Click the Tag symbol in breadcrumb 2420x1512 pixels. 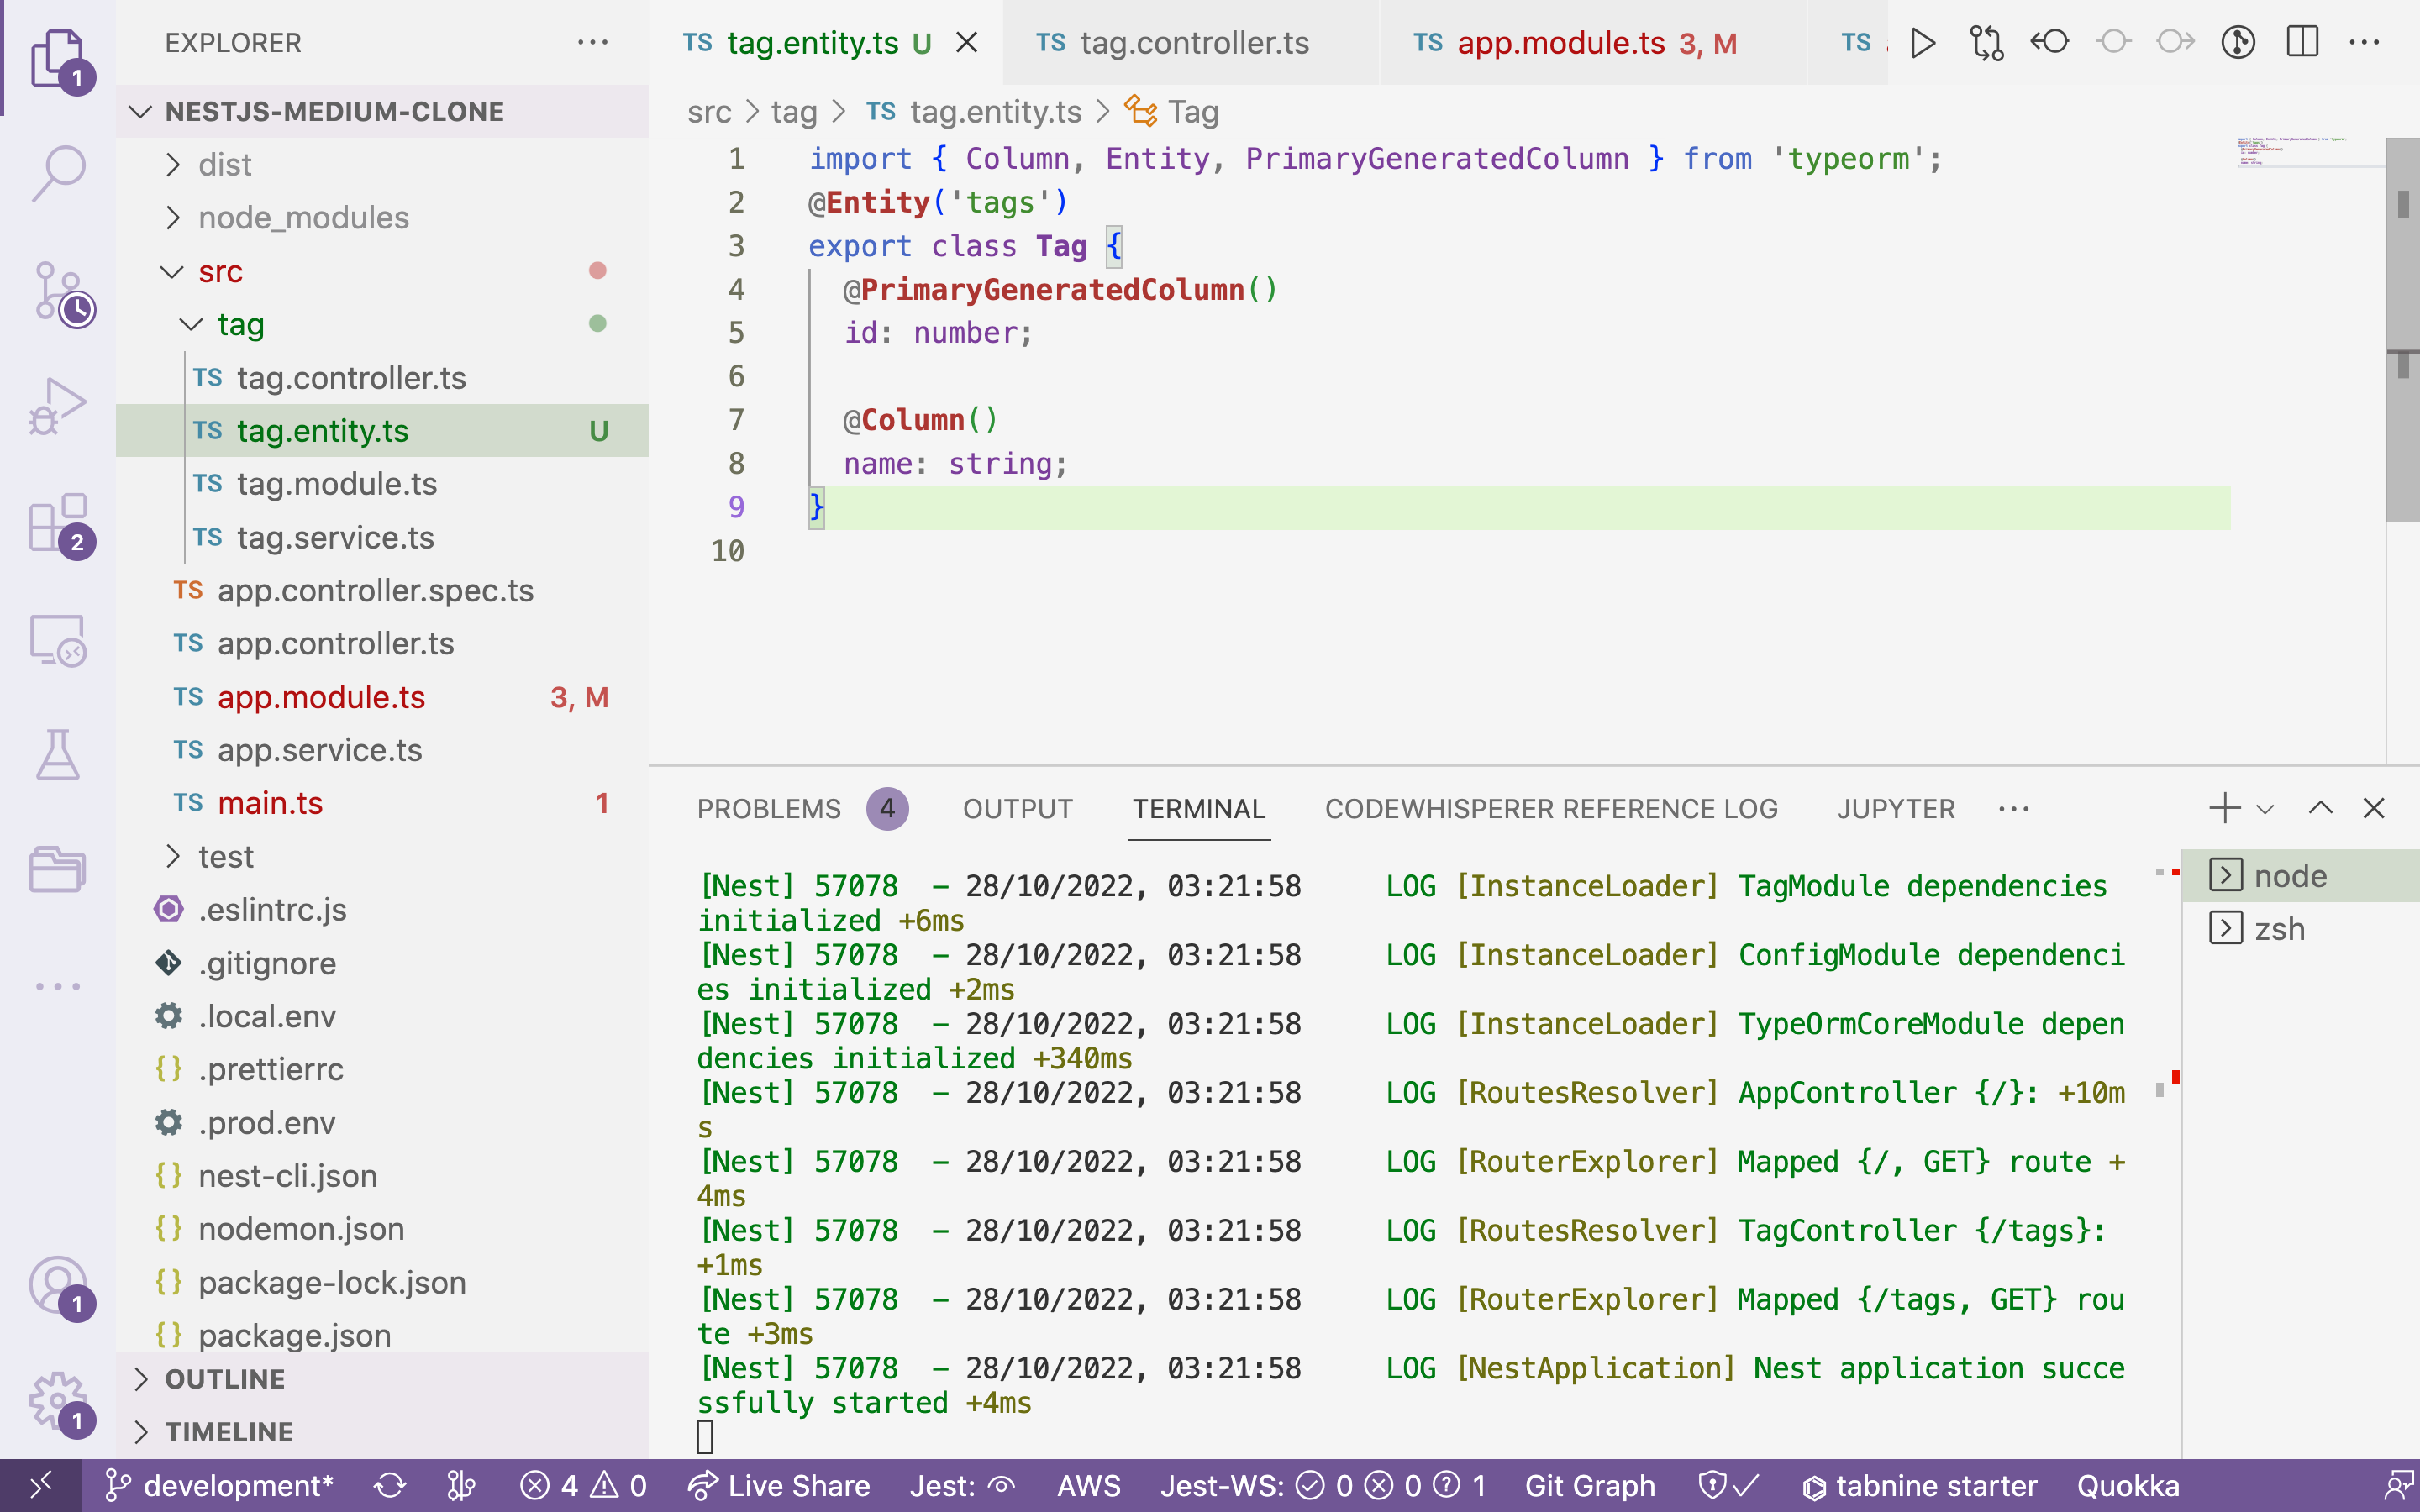tap(1172, 111)
